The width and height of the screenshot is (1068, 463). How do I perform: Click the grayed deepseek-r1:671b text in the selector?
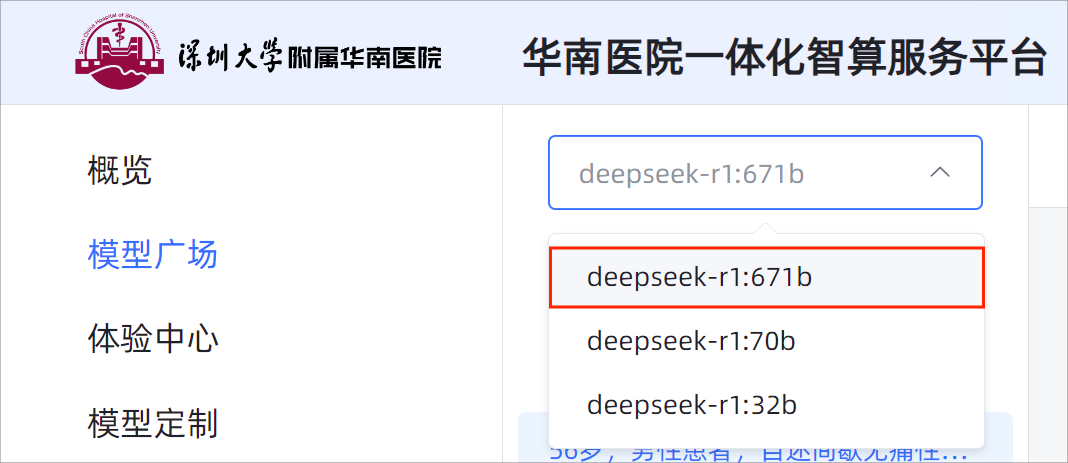[x=691, y=174]
